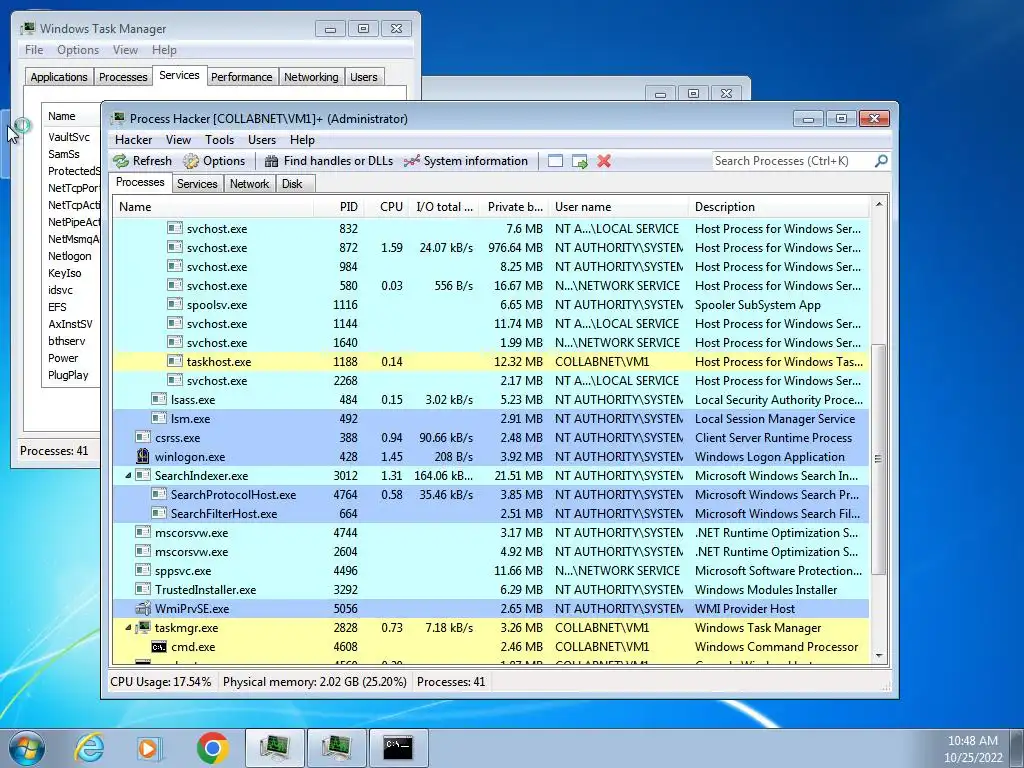Viewport: 1024px width, 768px height.
Task: Sort by the CPU column header
Action: coord(387,207)
